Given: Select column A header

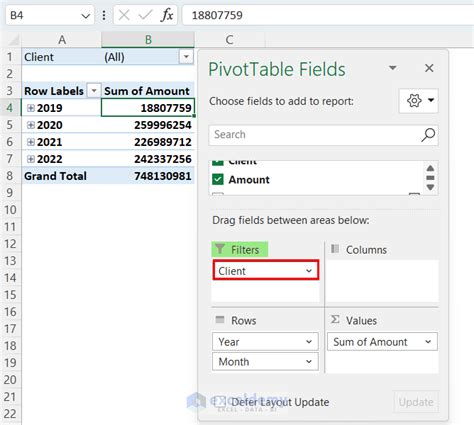Looking at the screenshot, I should pyautogui.click(x=62, y=40).
